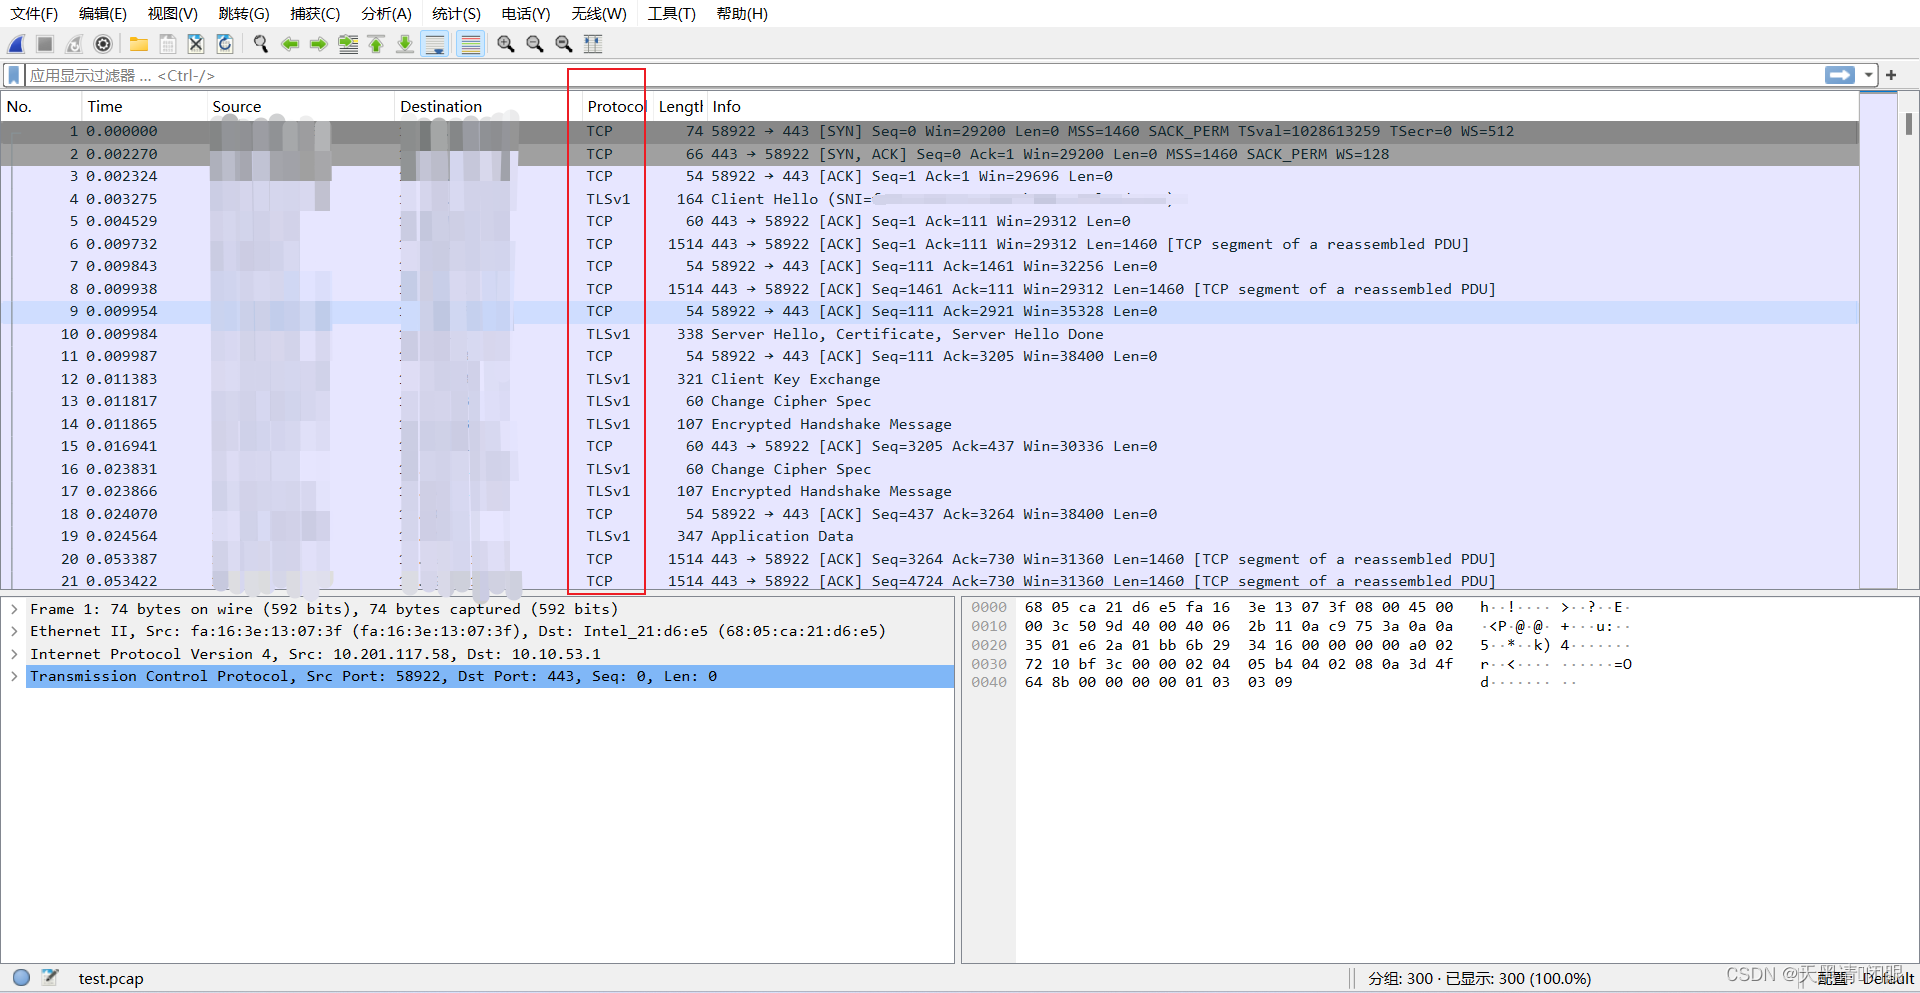Screen dimensions: 1920x993
Task: Select packet 12 Client Key Exchange row
Action: click(x=930, y=379)
